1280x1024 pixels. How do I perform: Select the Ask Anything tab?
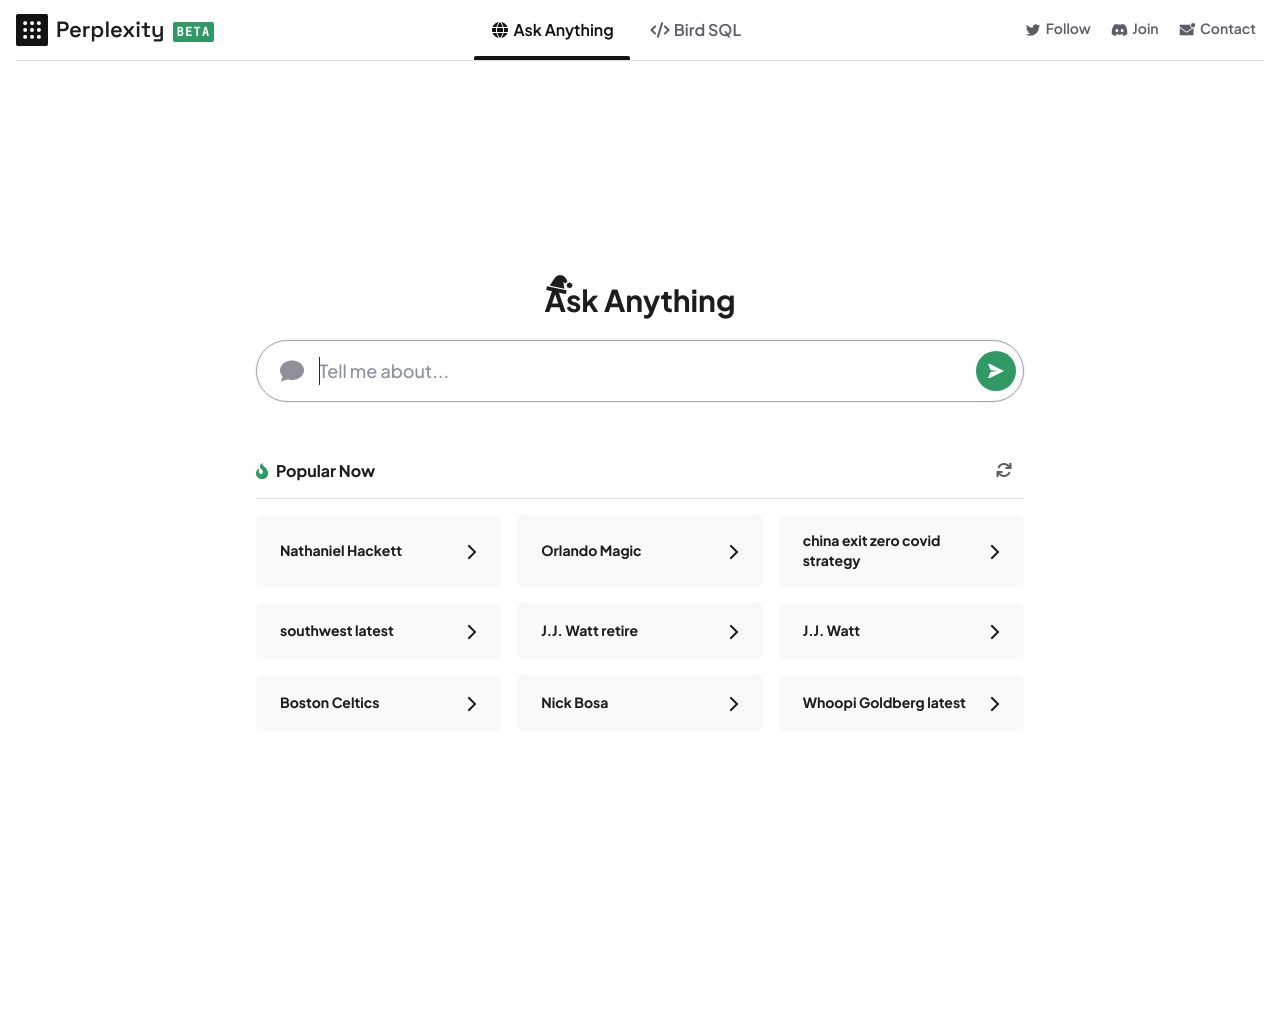pyautogui.click(x=552, y=30)
